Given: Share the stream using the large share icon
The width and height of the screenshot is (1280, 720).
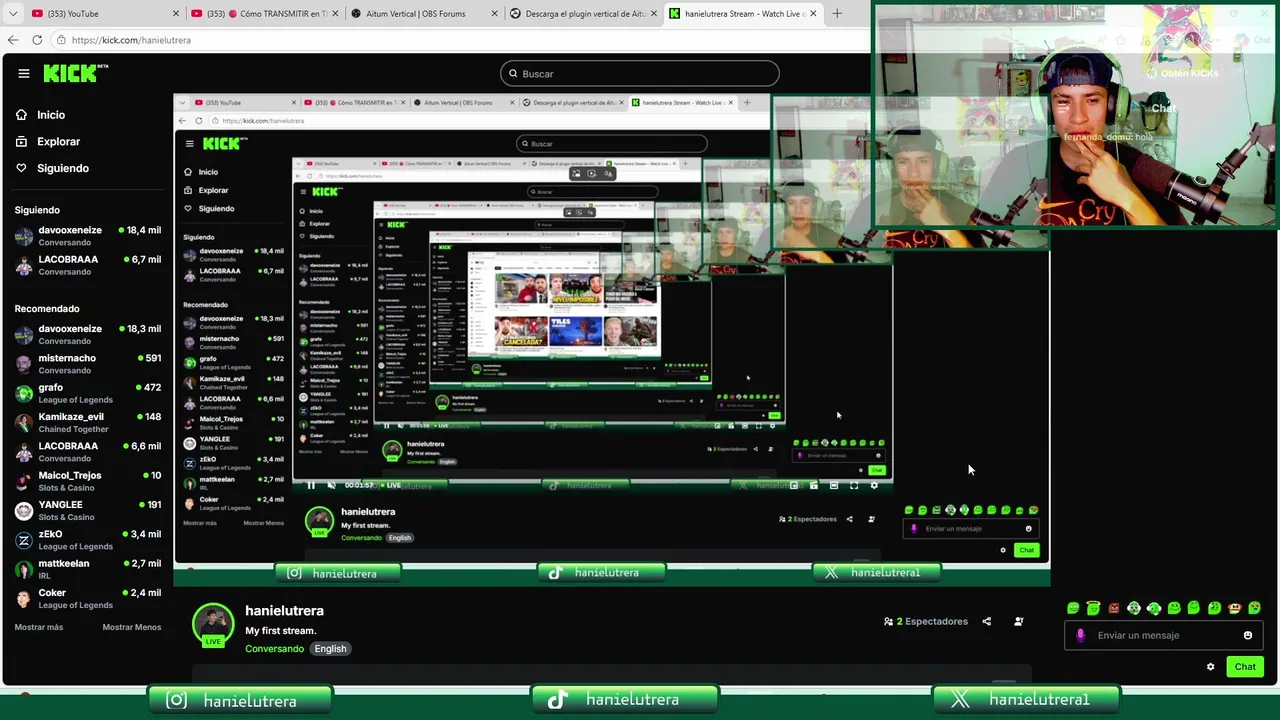Looking at the screenshot, I should (x=986, y=621).
